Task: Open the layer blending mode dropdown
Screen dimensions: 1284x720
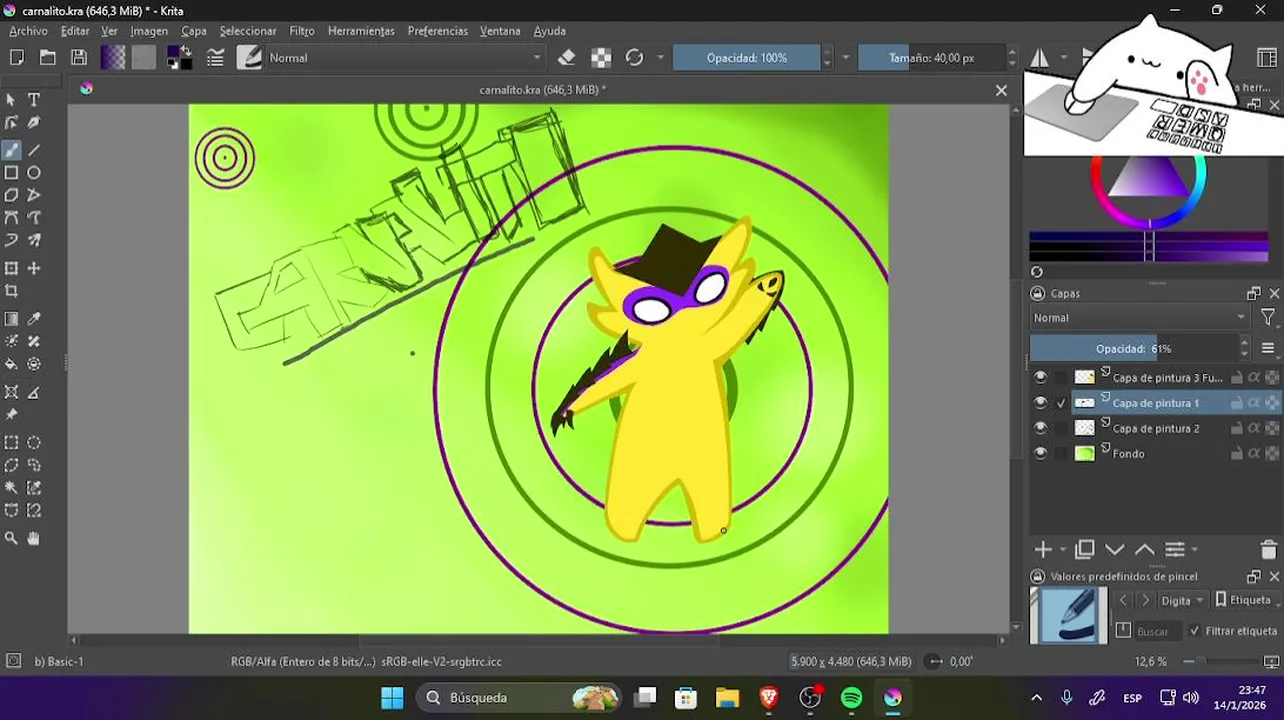Action: pyautogui.click(x=1140, y=318)
